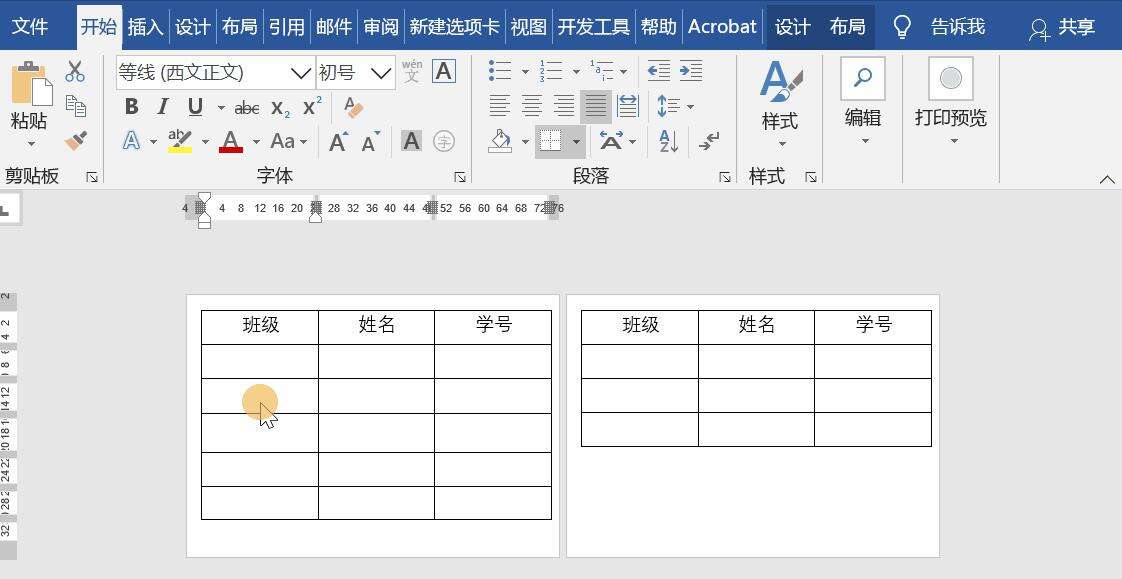Open the 视图 ribbon tab
The image size is (1122, 579).
(528, 27)
